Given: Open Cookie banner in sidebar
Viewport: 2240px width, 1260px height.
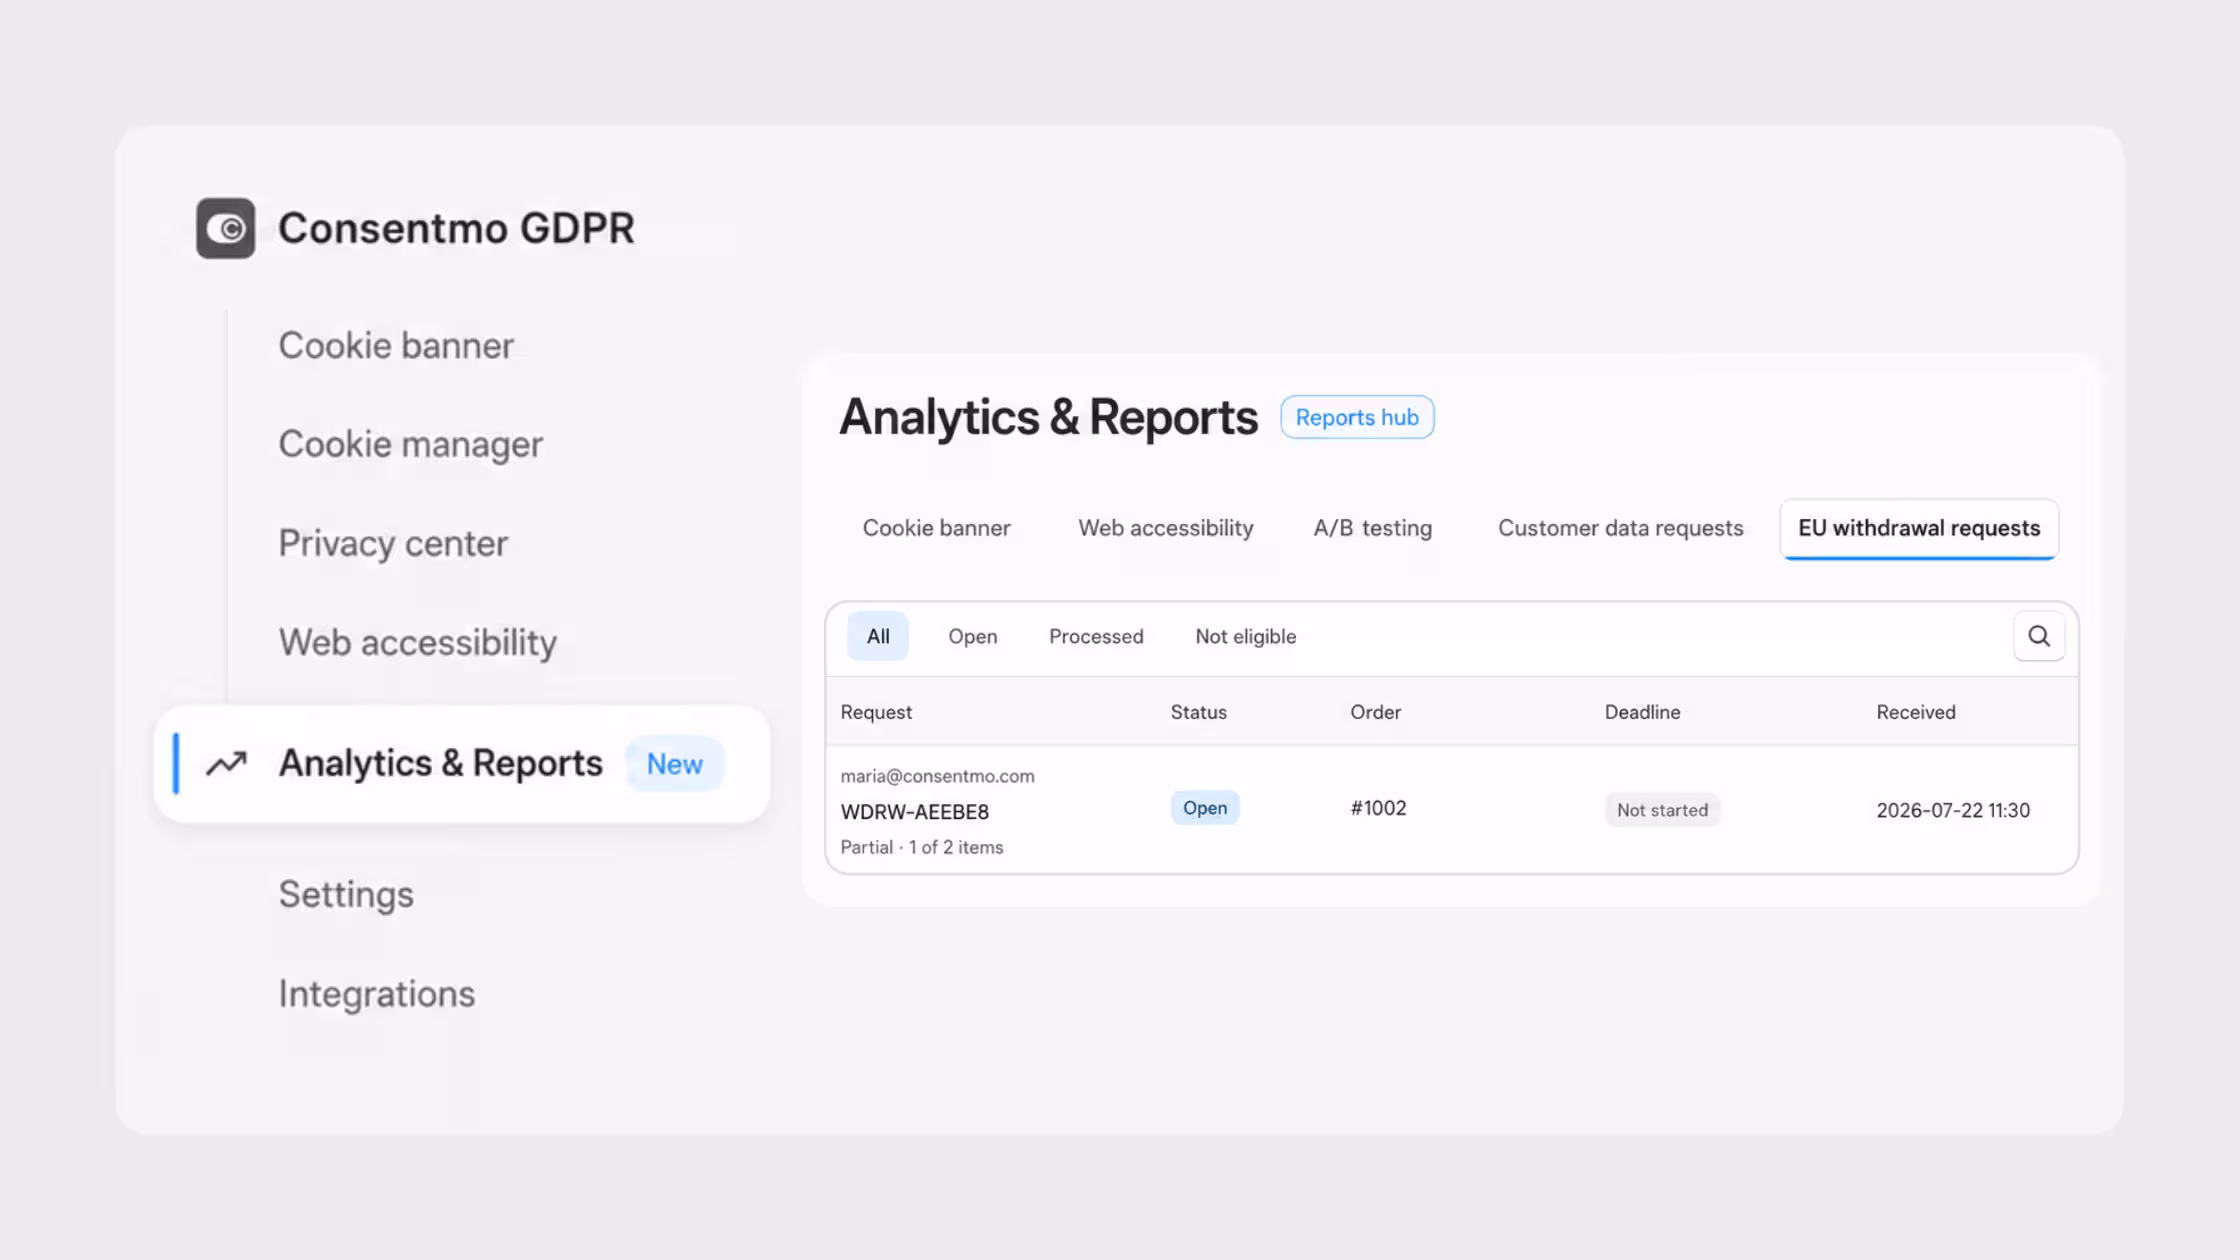Looking at the screenshot, I should coord(396,345).
